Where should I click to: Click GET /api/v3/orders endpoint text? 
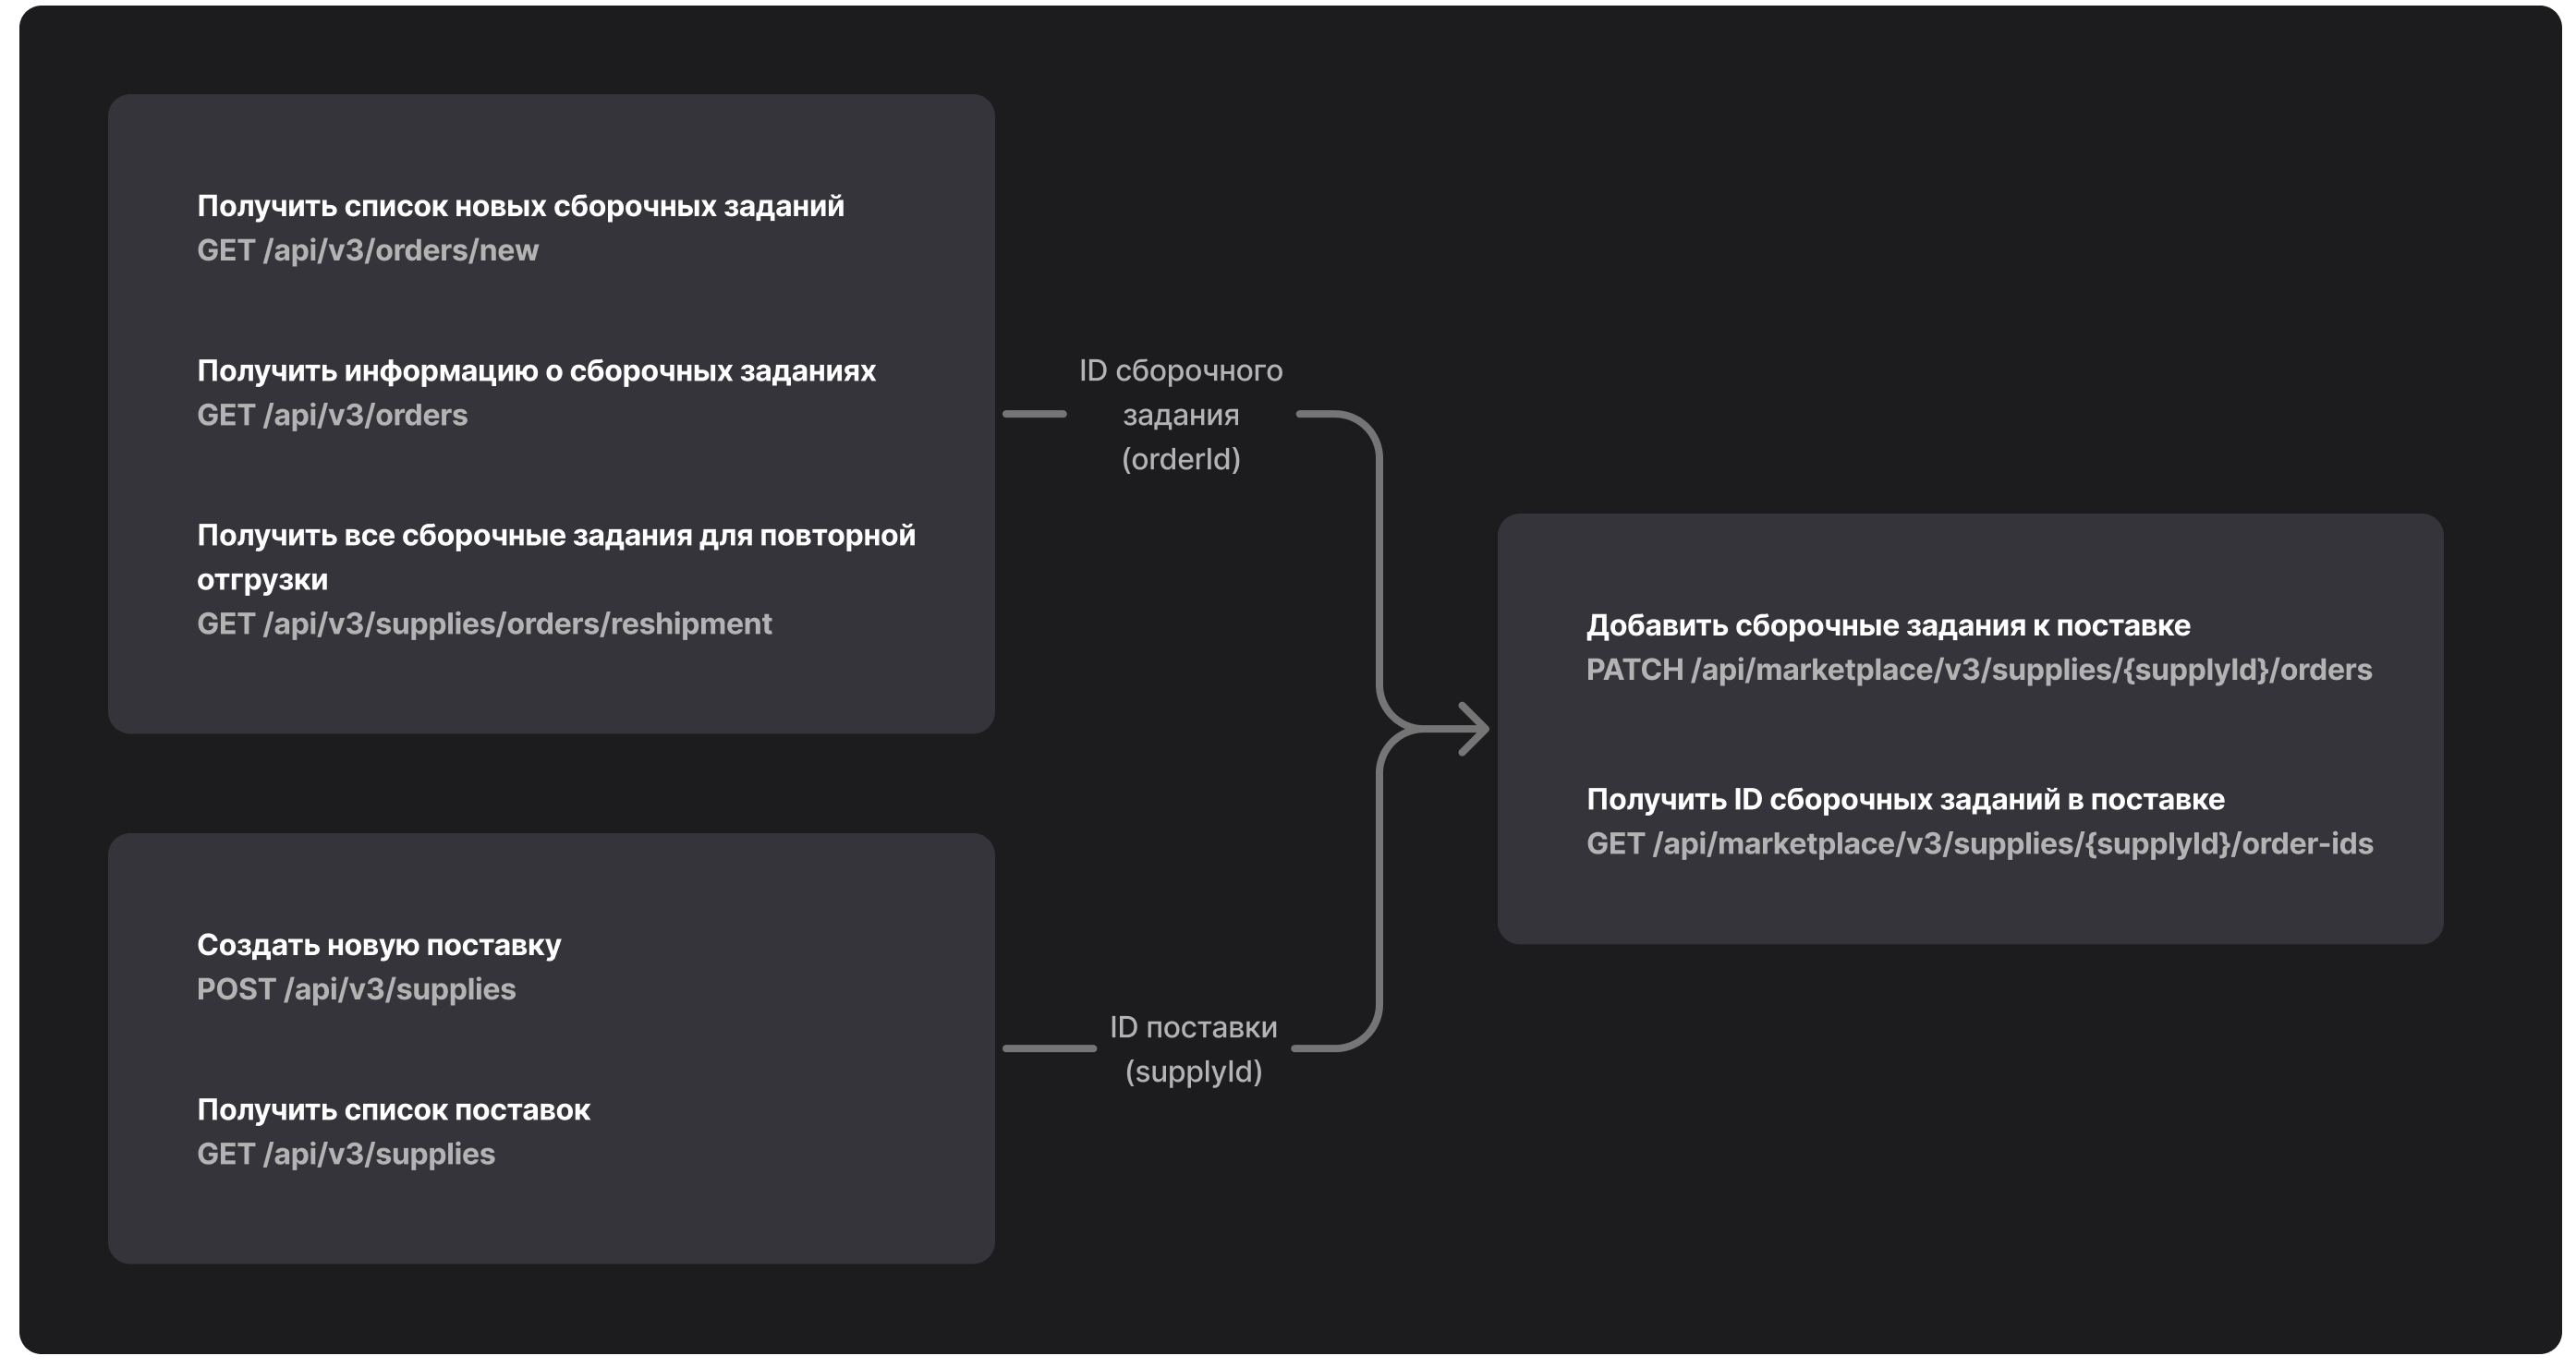[x=332, y=415]
